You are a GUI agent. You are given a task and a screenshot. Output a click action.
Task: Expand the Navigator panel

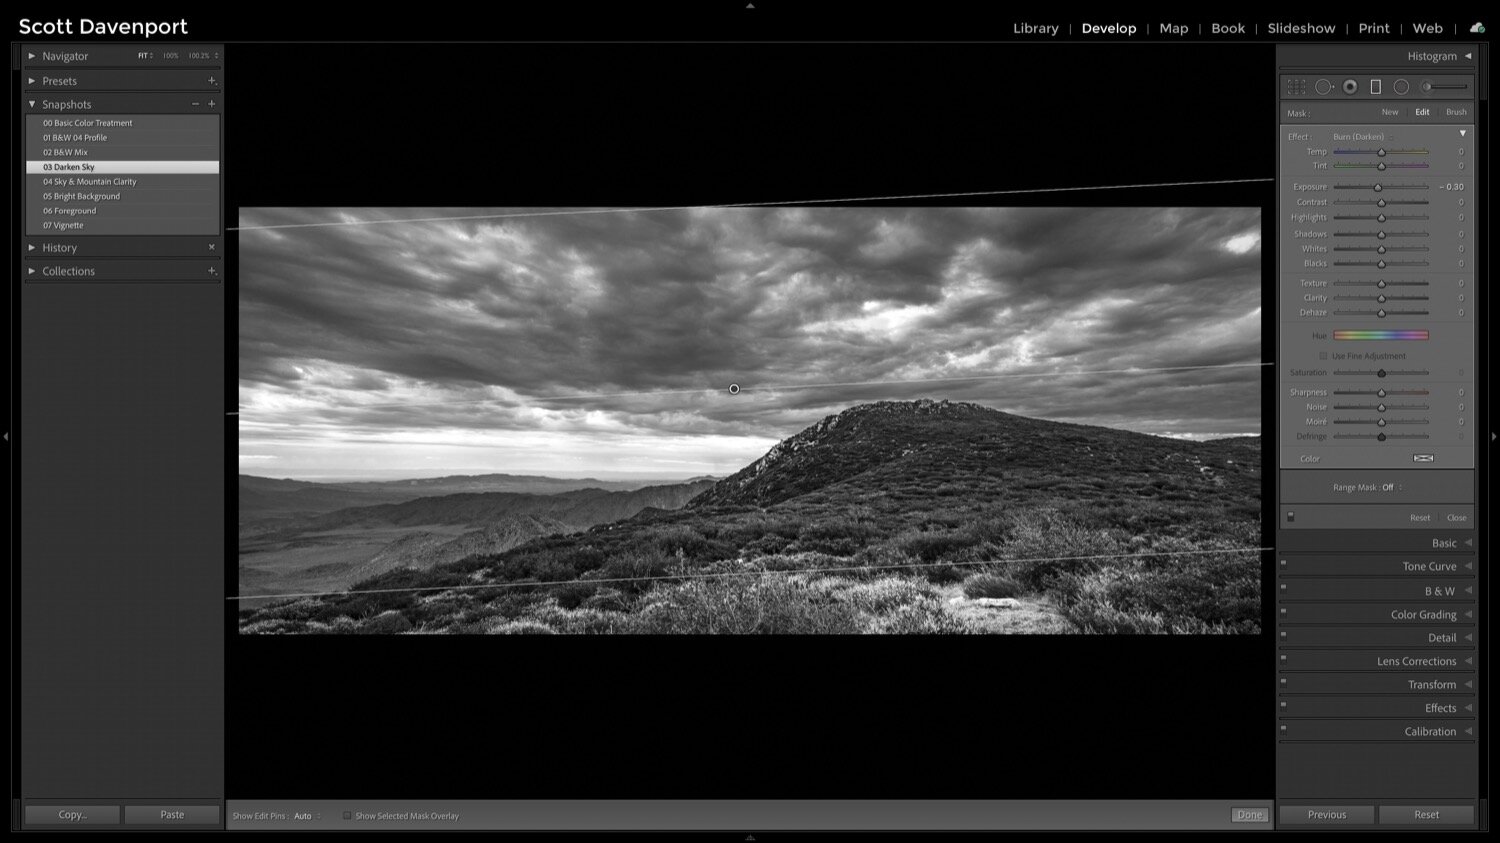32,56
